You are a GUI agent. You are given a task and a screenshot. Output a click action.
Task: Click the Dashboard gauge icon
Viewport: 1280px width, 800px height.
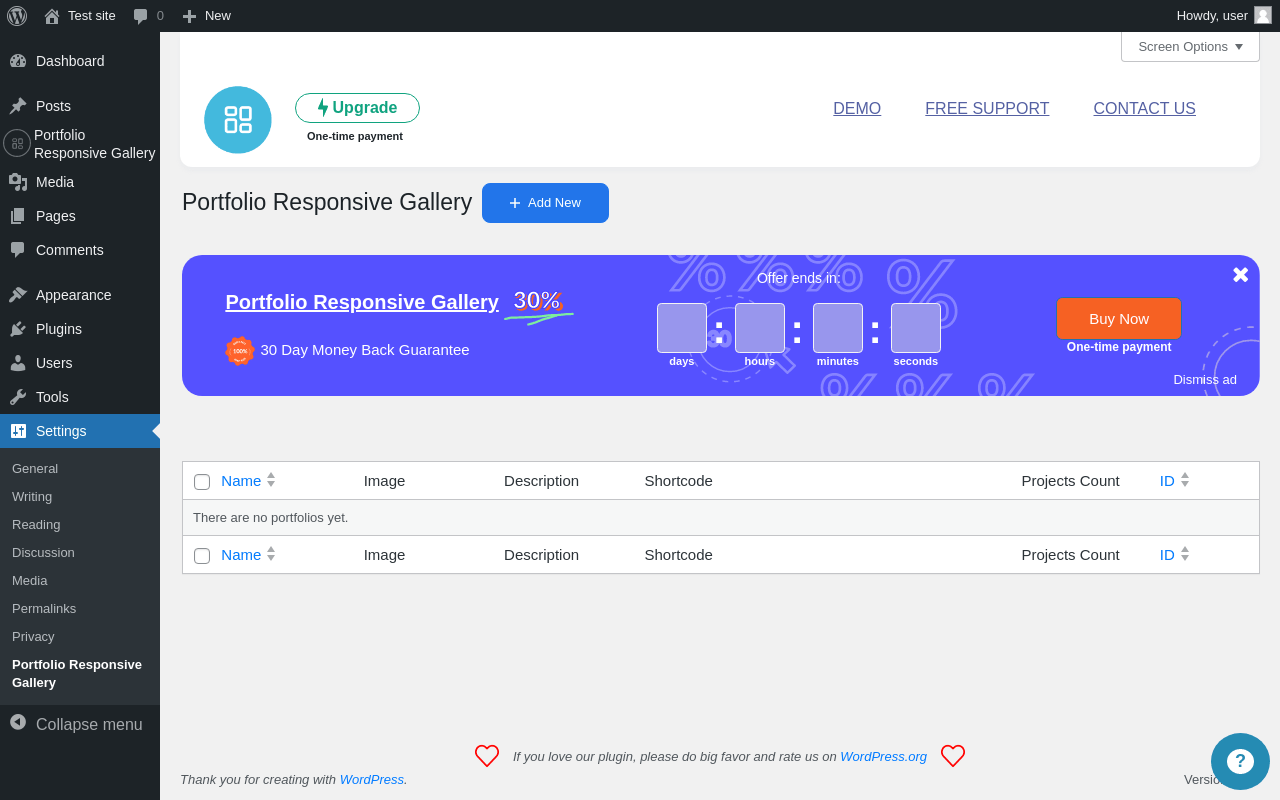[x=18, y=61]
